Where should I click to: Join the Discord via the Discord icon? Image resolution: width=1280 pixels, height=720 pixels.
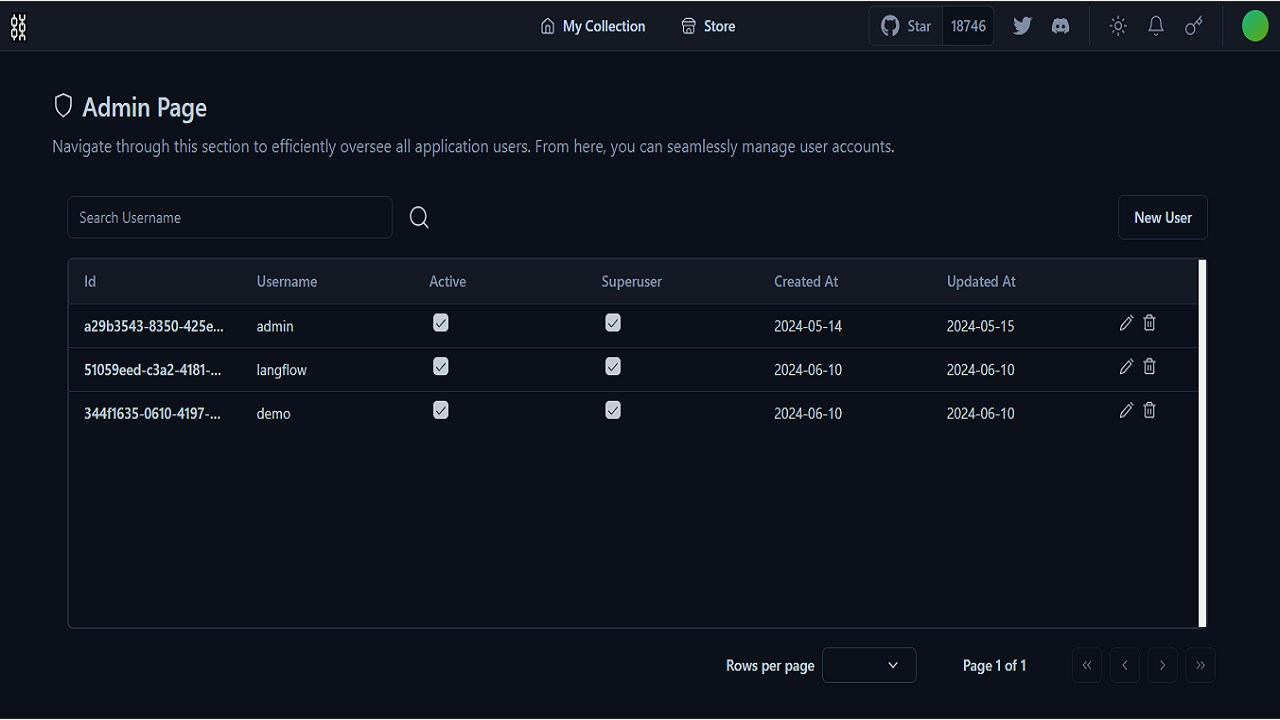pos(1060,26)
